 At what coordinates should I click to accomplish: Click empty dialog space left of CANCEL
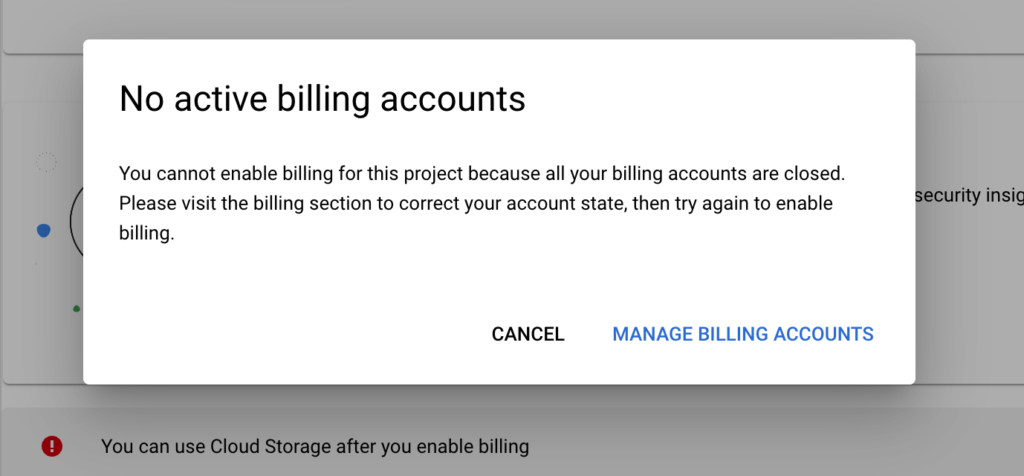[x=300, y=334]
